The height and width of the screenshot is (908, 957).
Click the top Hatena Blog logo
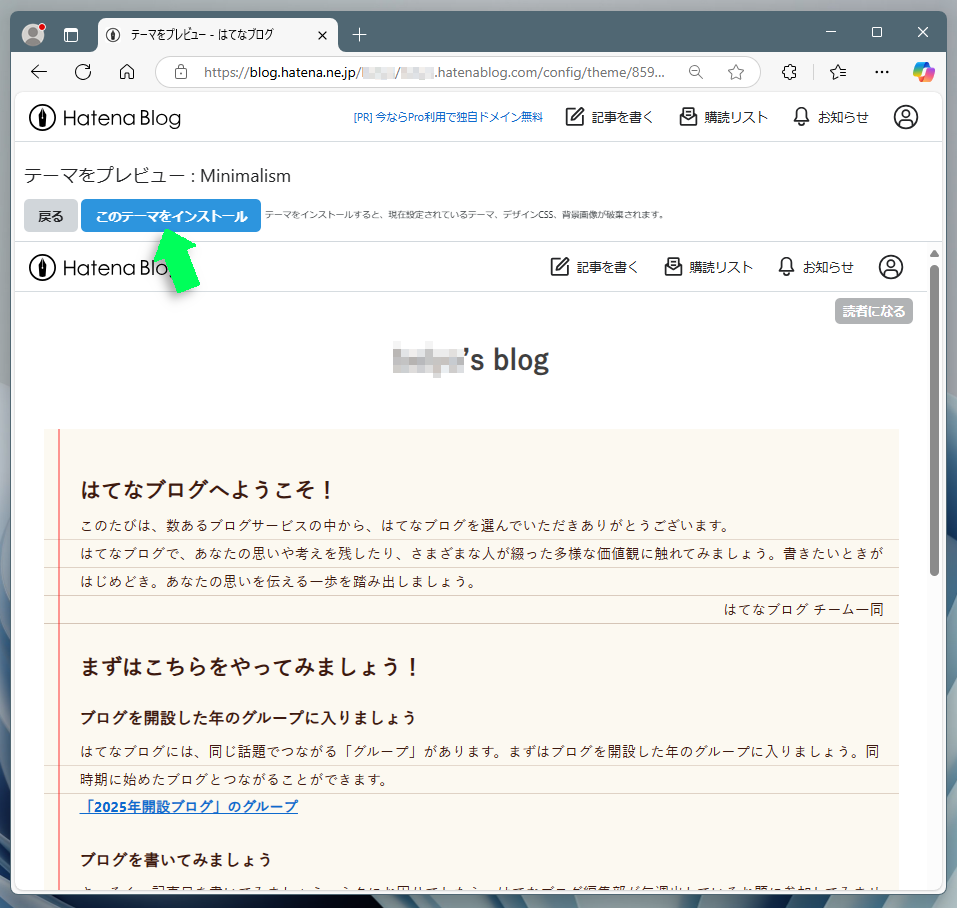tap(105, 118)
